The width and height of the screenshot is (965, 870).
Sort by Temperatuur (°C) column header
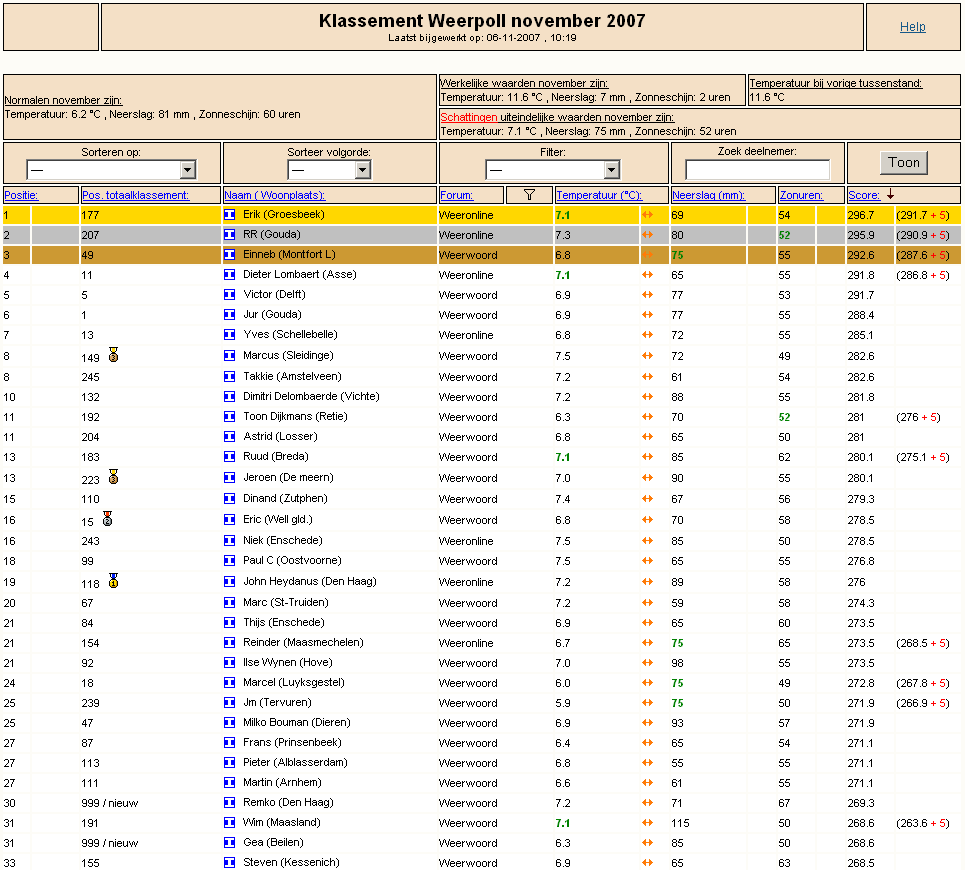[599, 195]
